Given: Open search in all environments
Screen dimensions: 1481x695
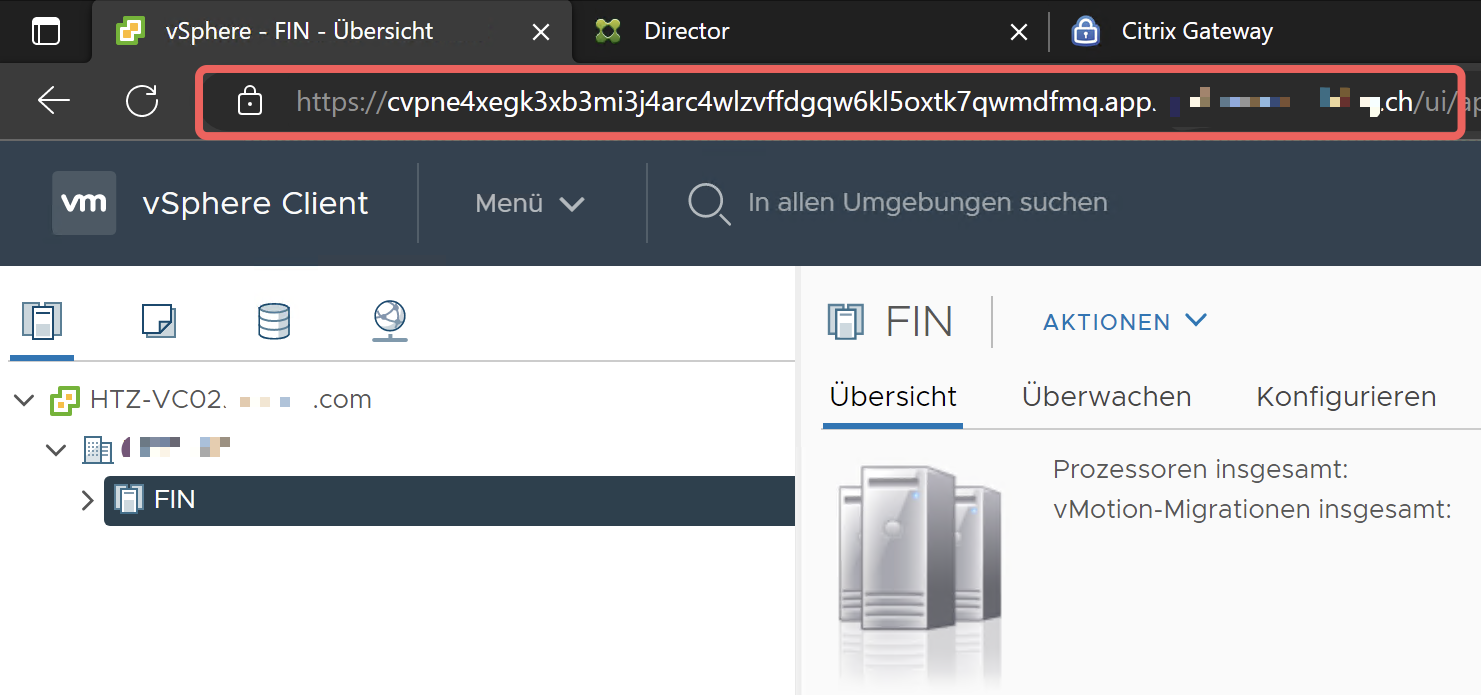Looking at the screenshot, I should point(708,203).
